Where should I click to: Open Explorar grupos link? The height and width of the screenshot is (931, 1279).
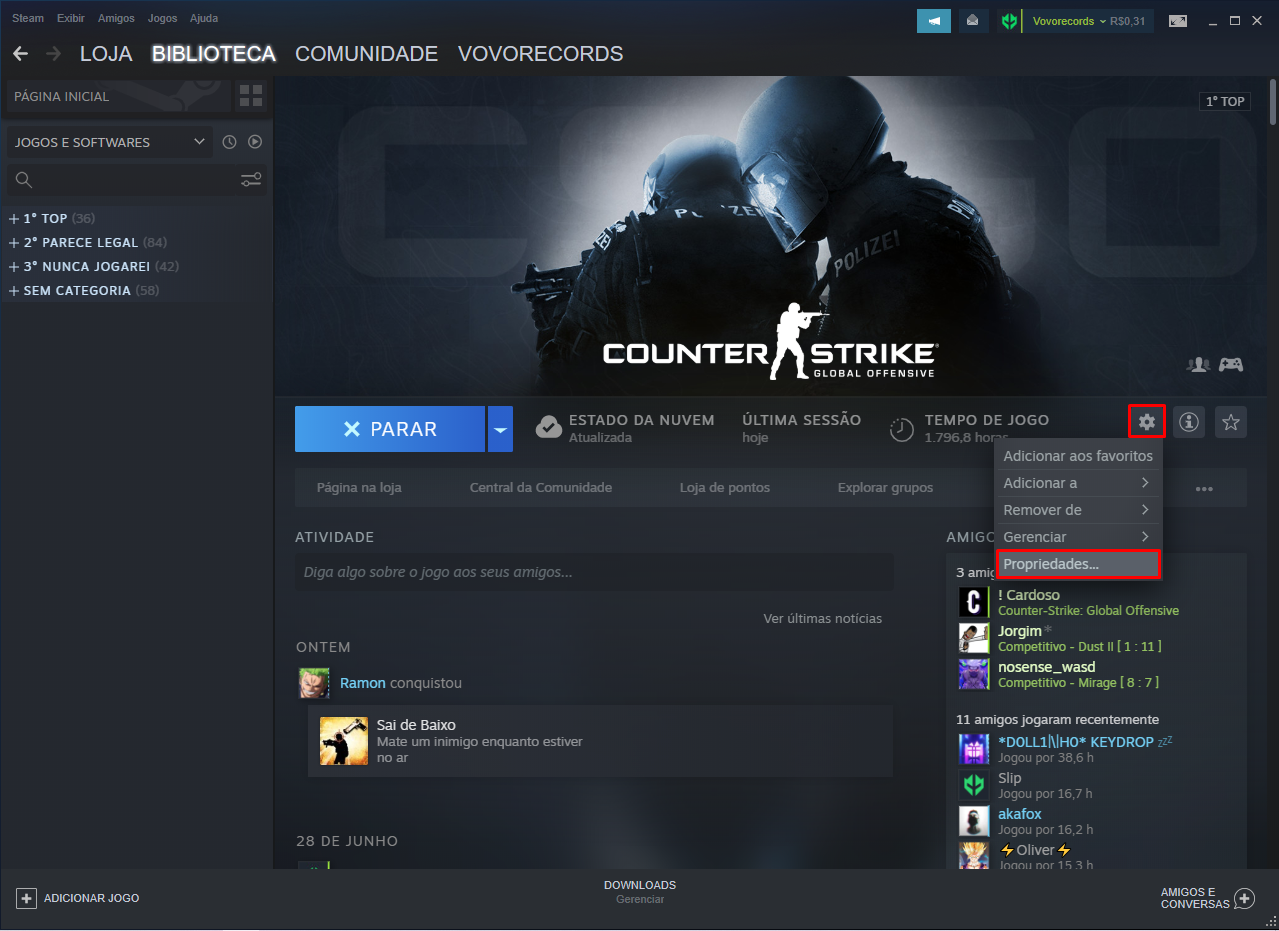[885, 488]
